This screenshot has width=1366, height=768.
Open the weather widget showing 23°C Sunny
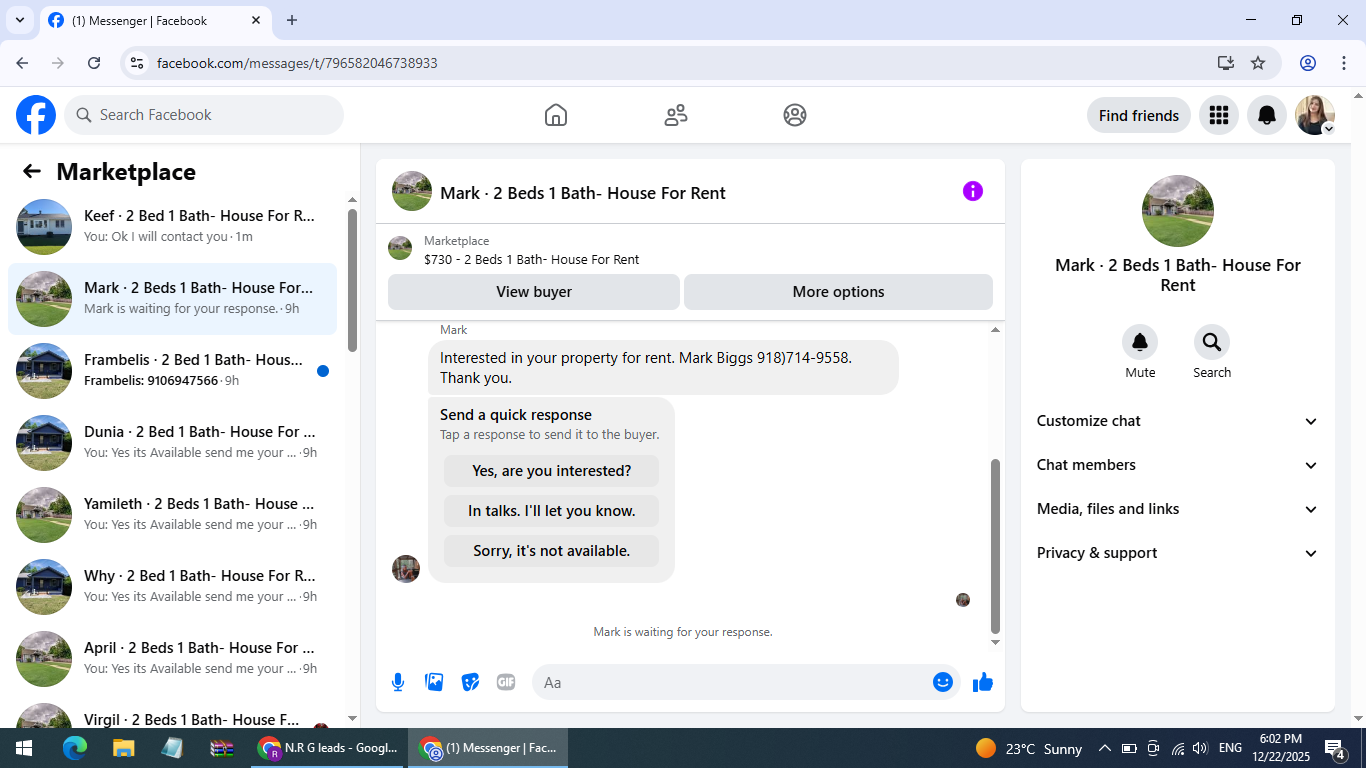[1028, 748]
